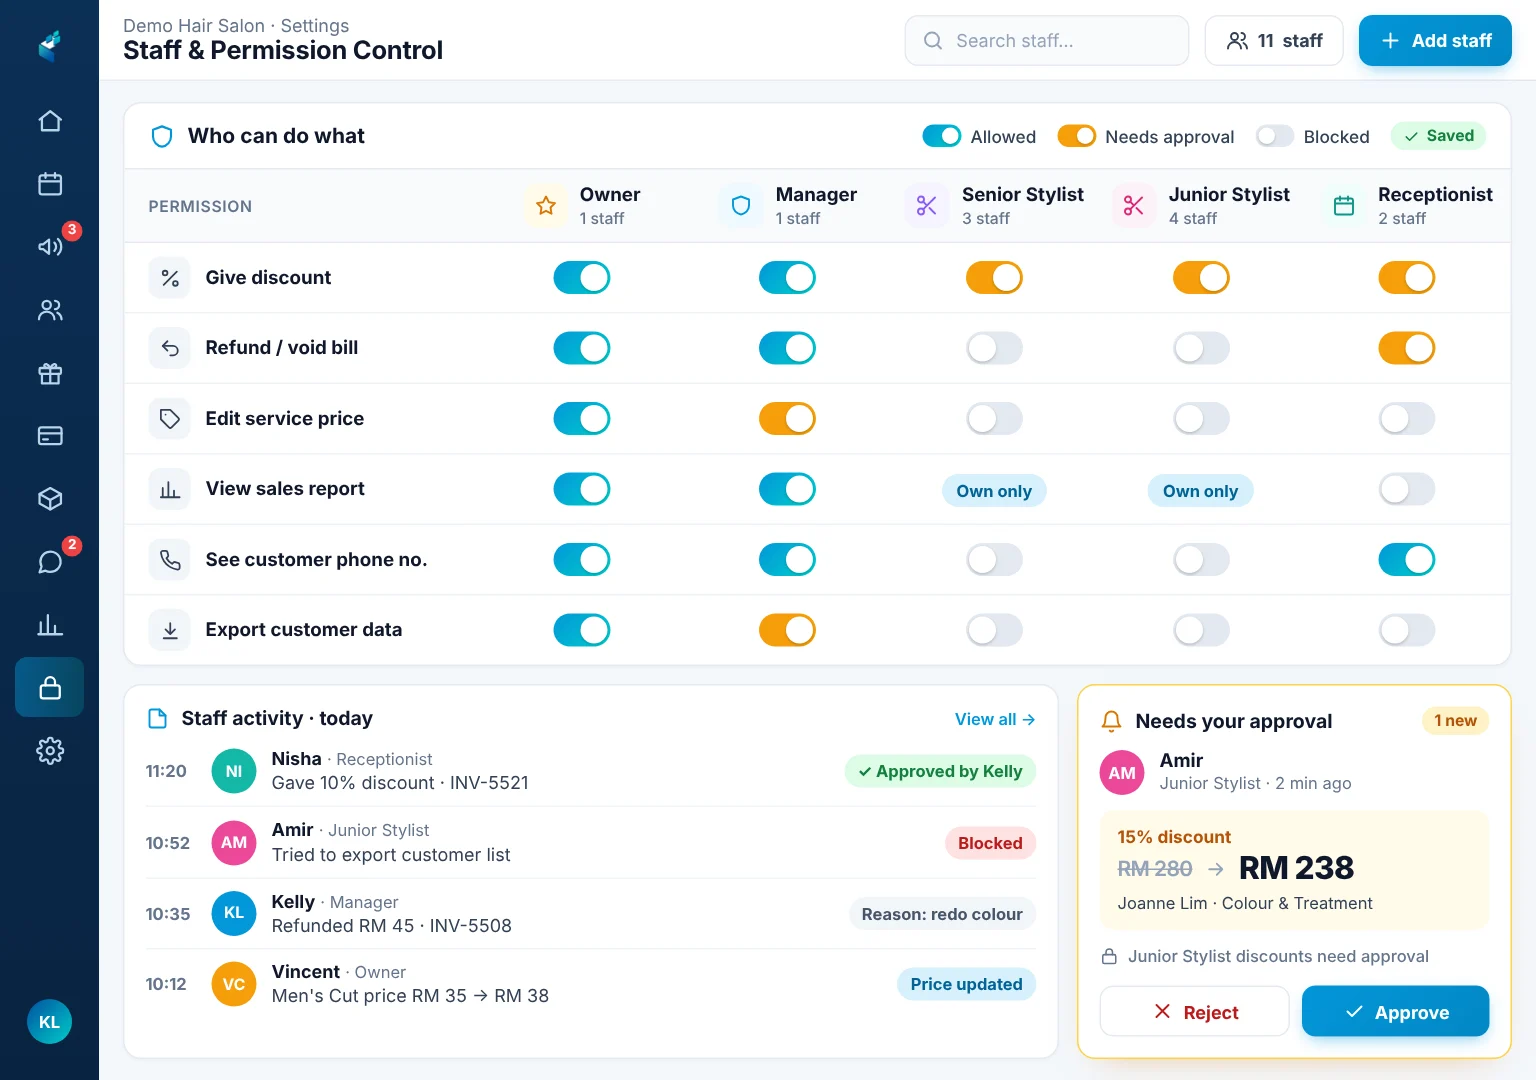Toggle Manager's Edit service price permission

(787, 418)
